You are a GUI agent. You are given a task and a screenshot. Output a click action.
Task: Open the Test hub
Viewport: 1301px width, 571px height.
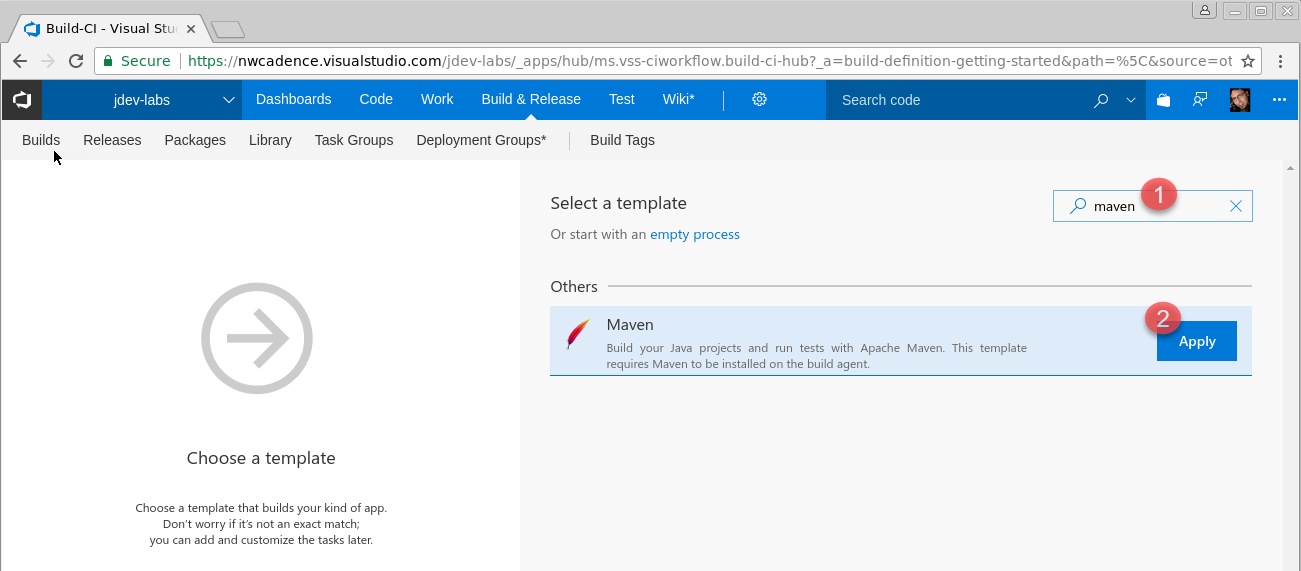(622, 99)
